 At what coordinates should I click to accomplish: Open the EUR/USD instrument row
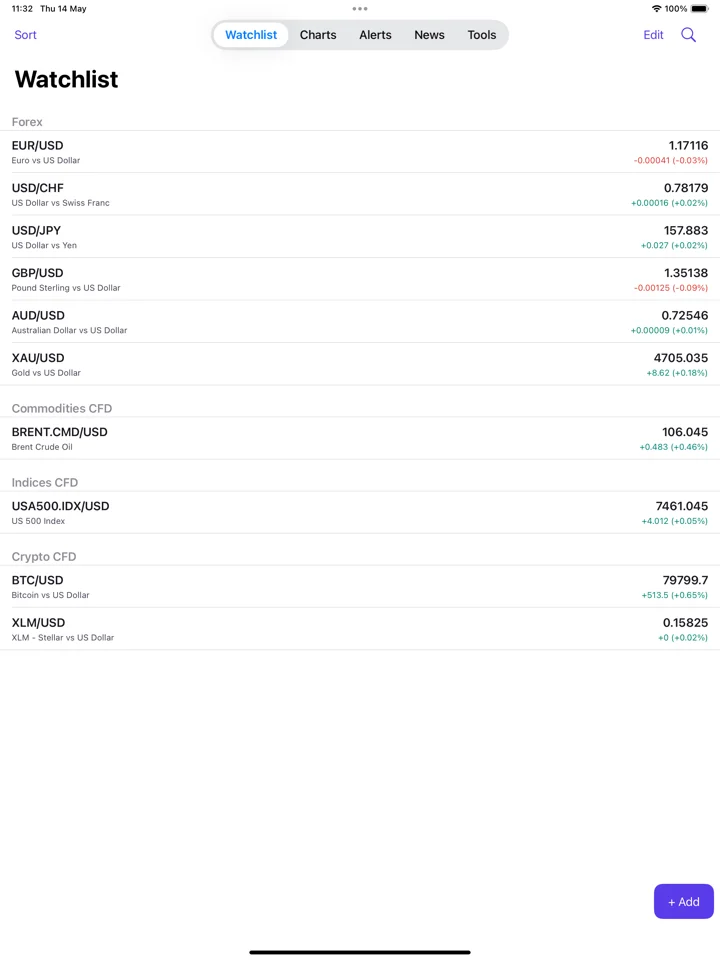[x=360, y=152]
